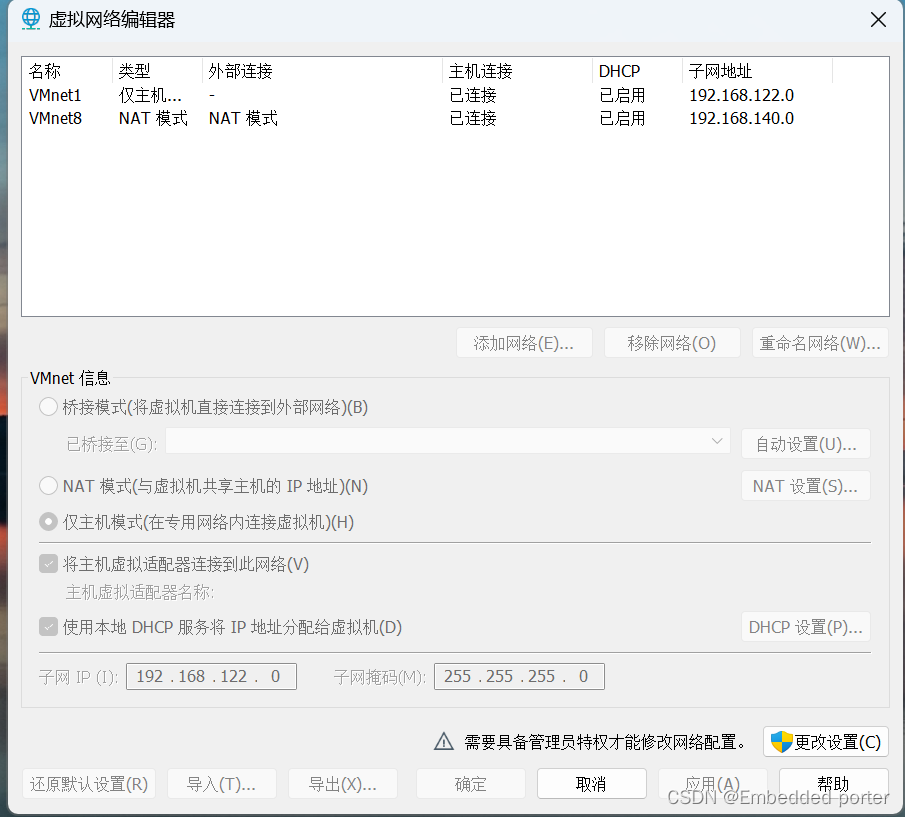Open 自动设置(U)... button
Image resolution: width=905 pixels, height=817 pixels.
(806, 444)
